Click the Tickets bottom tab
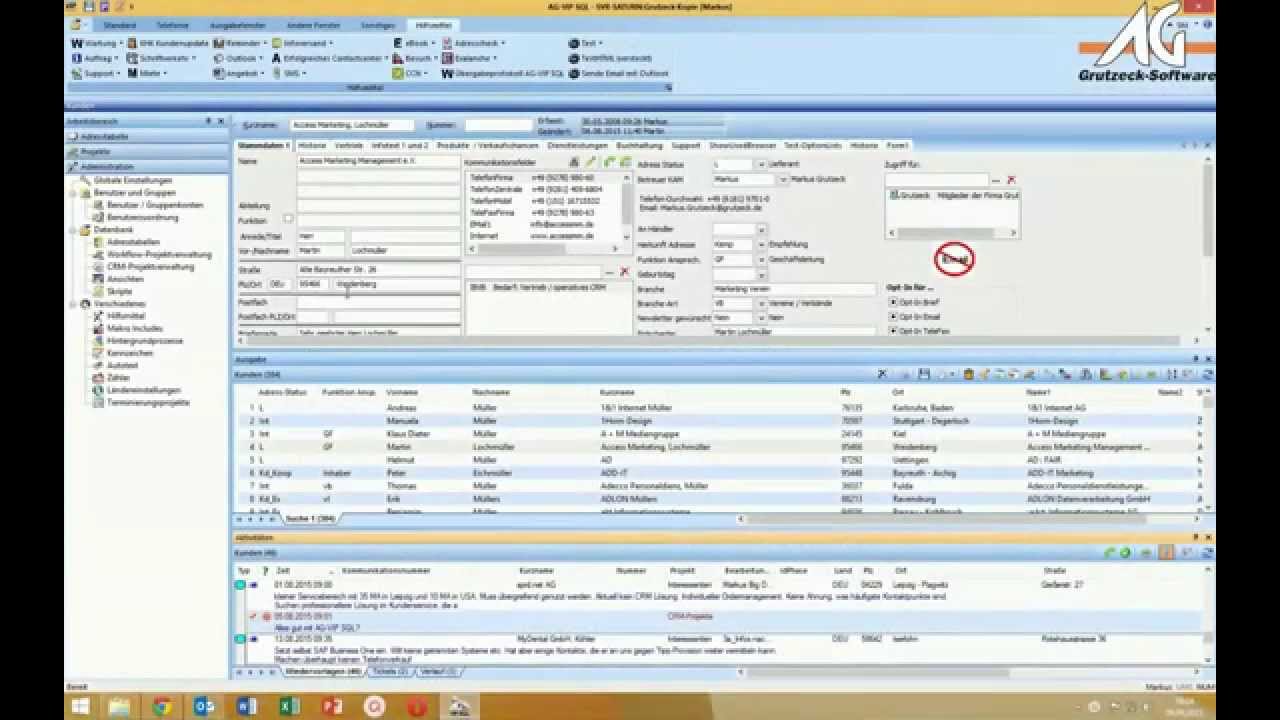1280x720 pixels. [x=390, y=672]
